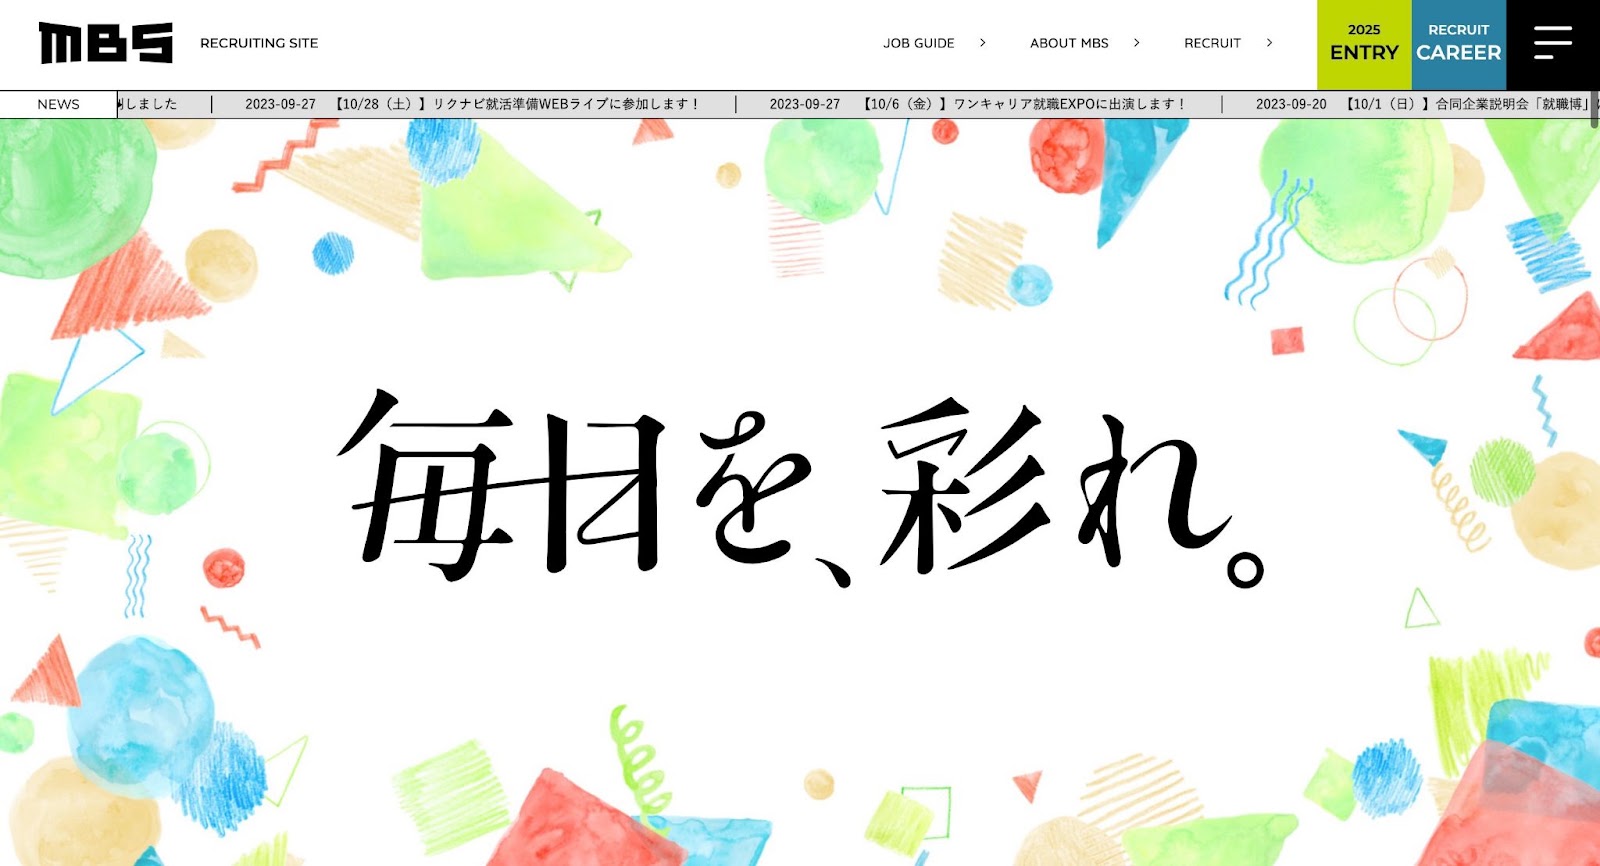The height and width of the screenshot is (866, 1600).
Task: Open the JOB GUIDE menu
Action: [x=919, y=43]
